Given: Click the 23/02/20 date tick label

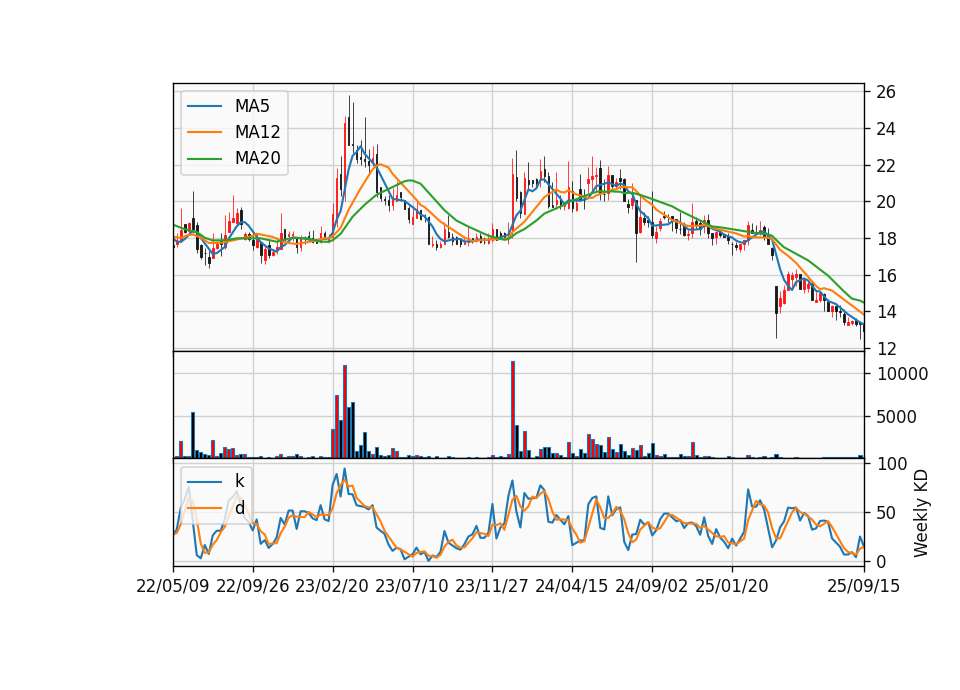Looking at the screenshot, I should click(x=332, y=586).
